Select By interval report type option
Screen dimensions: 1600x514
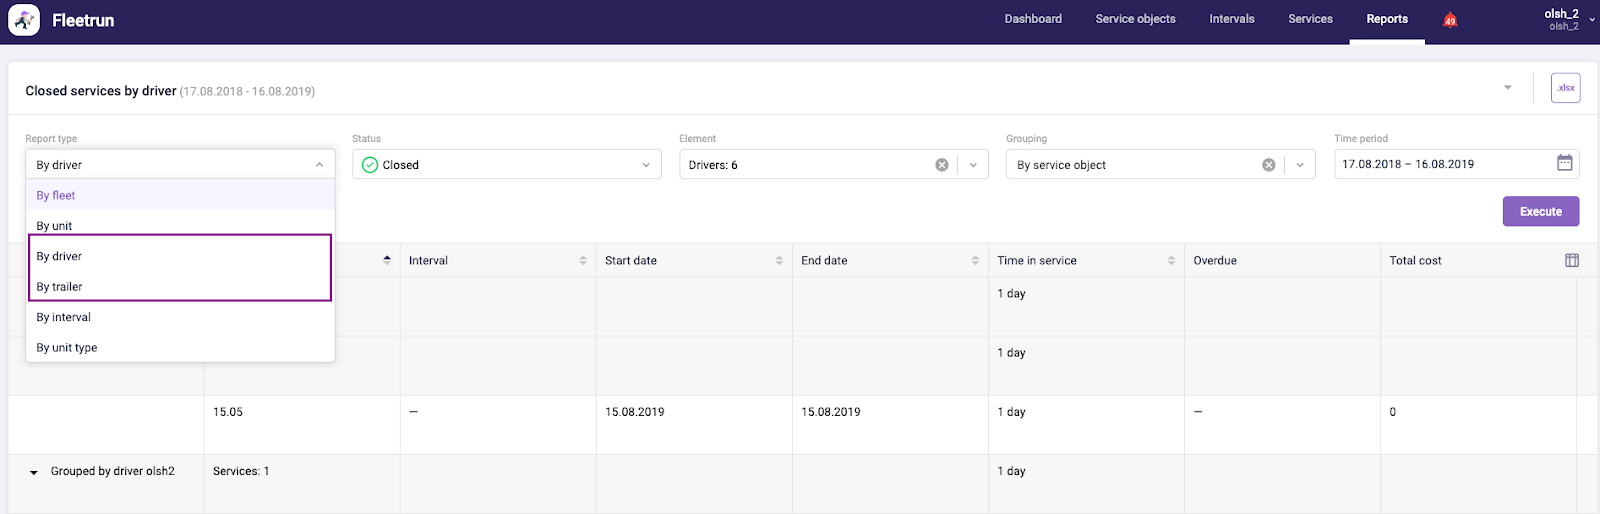coord(64,318)
